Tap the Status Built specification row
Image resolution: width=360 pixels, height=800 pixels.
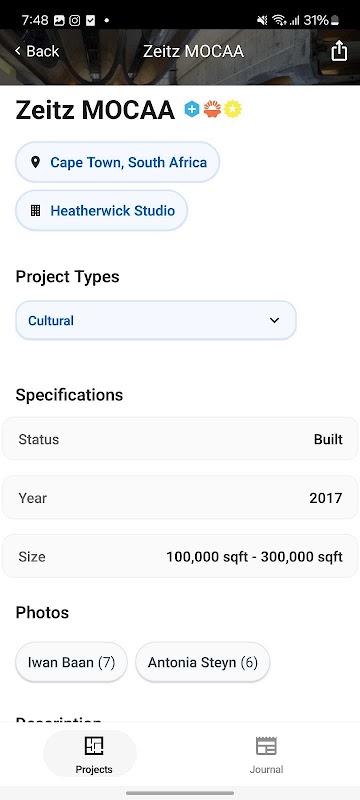click(180, 439)
